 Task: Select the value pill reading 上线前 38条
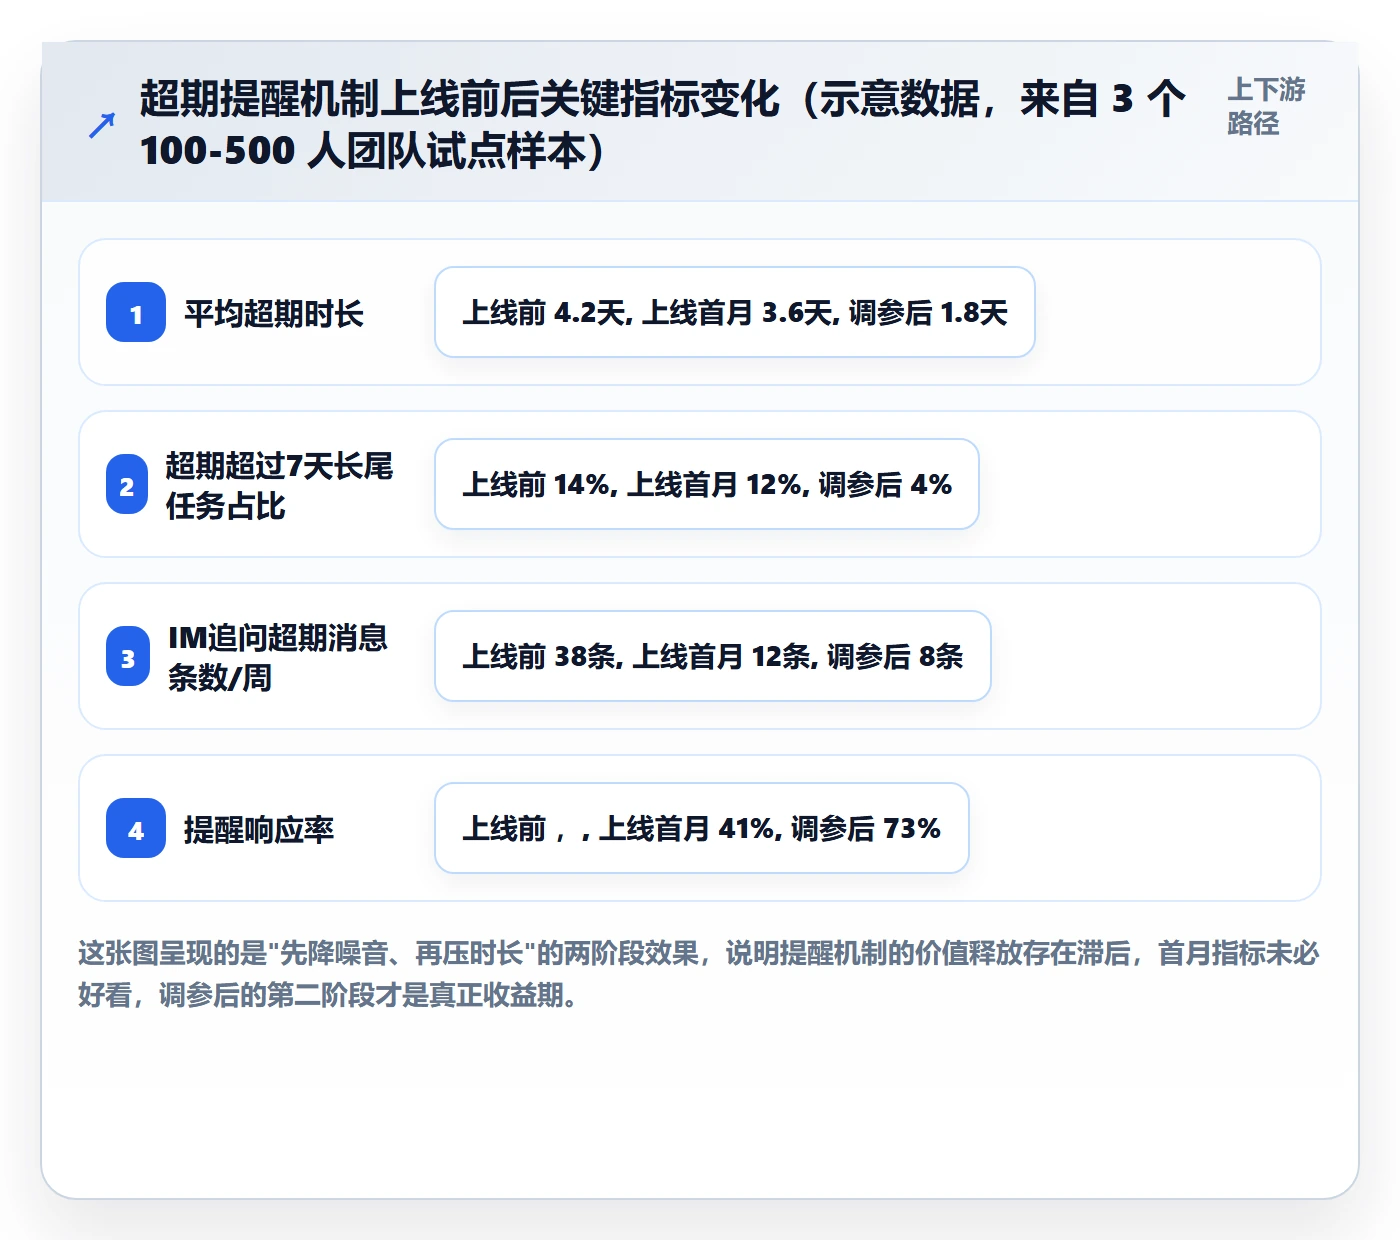point(713,656)
